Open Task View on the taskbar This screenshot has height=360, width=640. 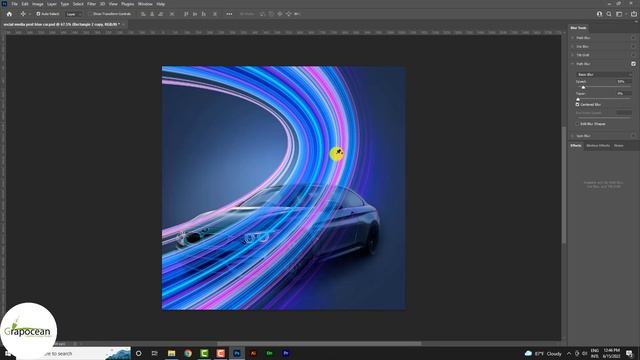coord(155,353)
